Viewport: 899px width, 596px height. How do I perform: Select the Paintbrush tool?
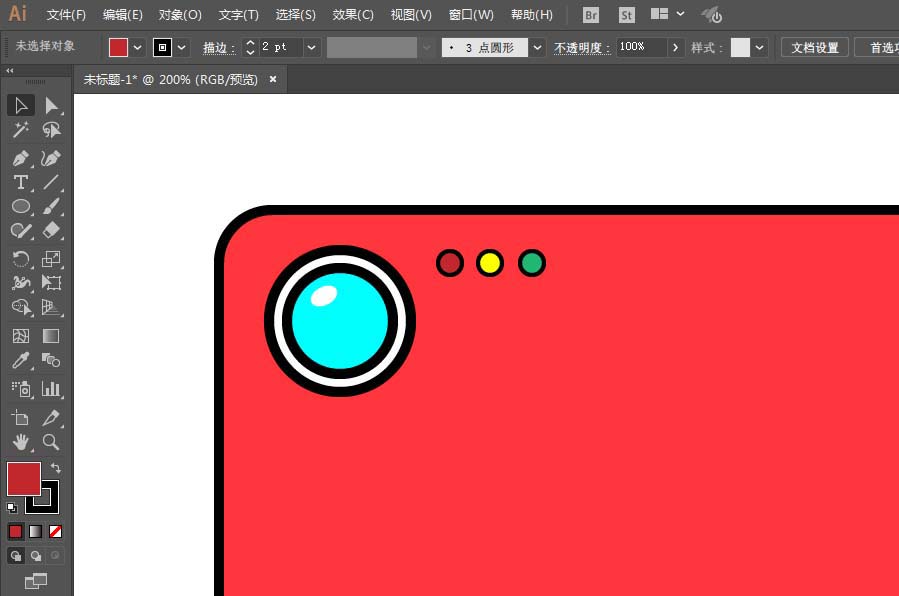(x=51, y=206)
